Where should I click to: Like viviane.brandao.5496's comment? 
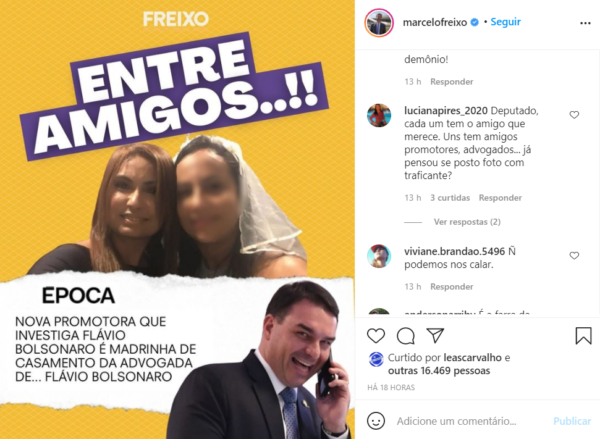(574, 255)
